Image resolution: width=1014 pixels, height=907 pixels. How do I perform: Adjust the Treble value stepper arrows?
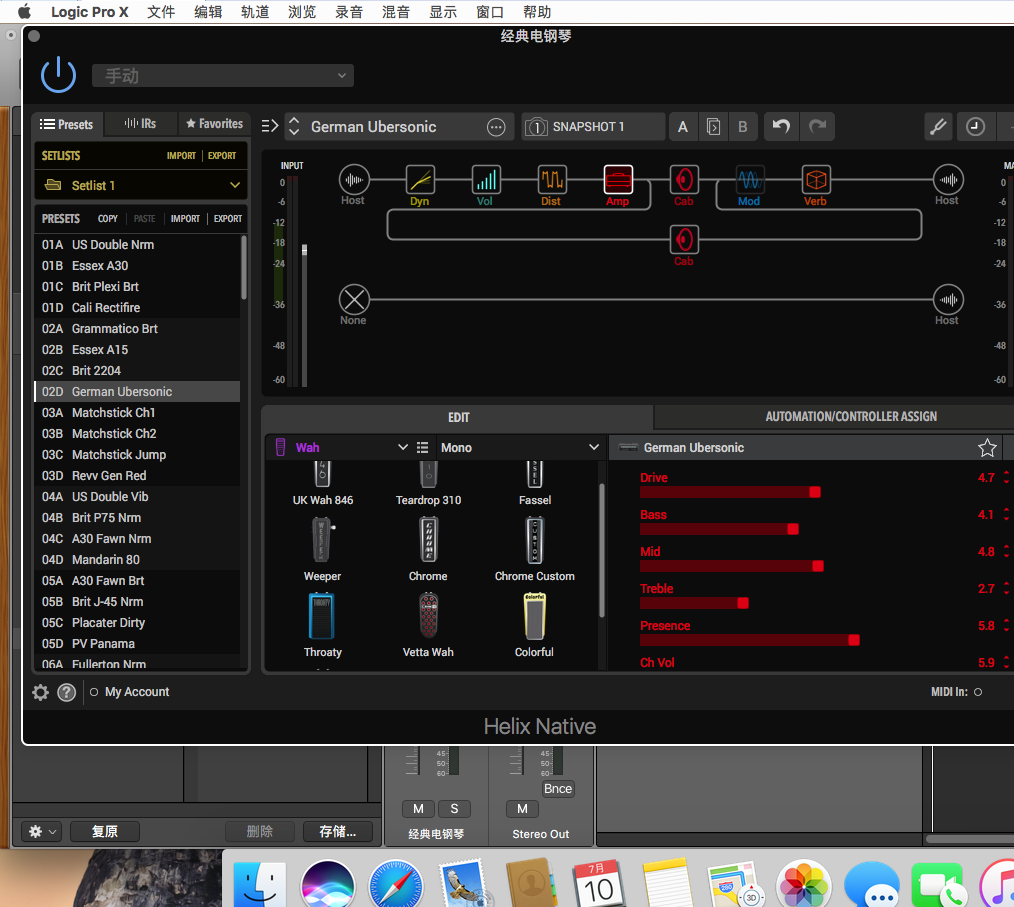click(1006, 588)
